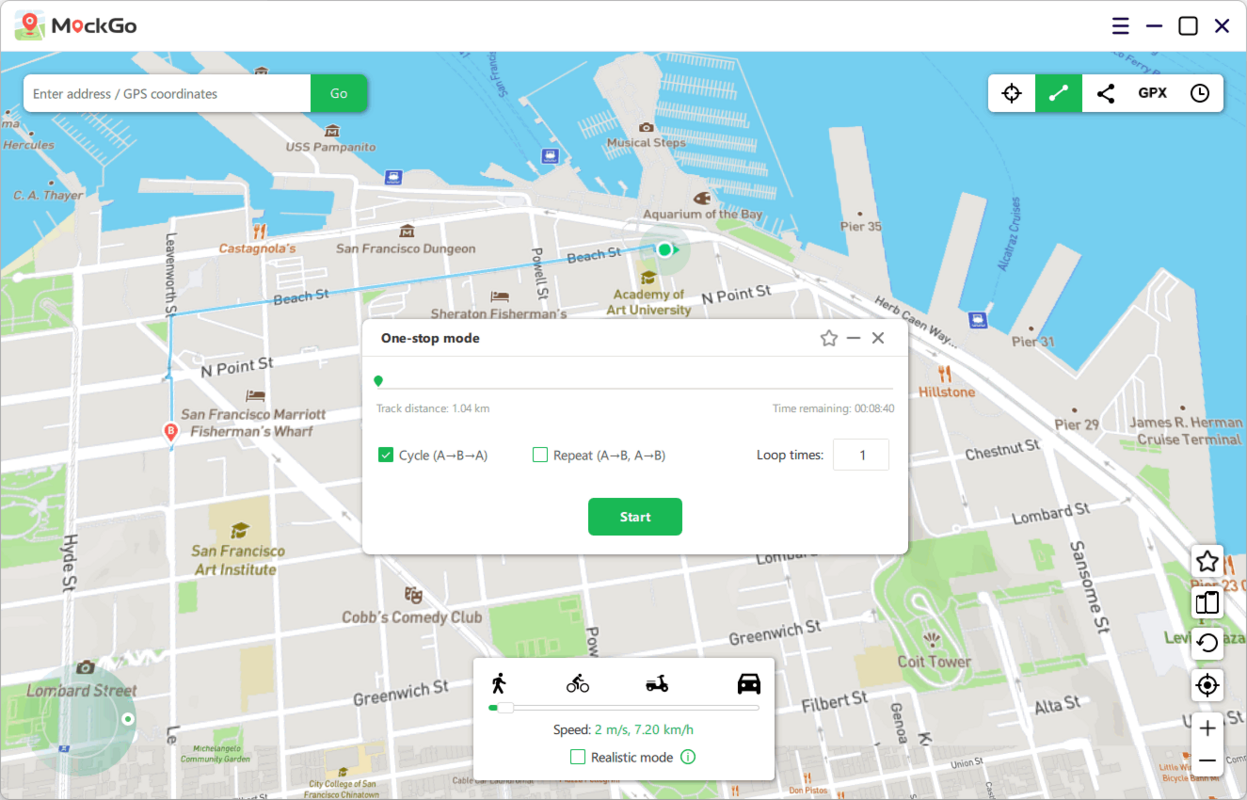Click Track distance: 1.04 km text

(433, 408)
